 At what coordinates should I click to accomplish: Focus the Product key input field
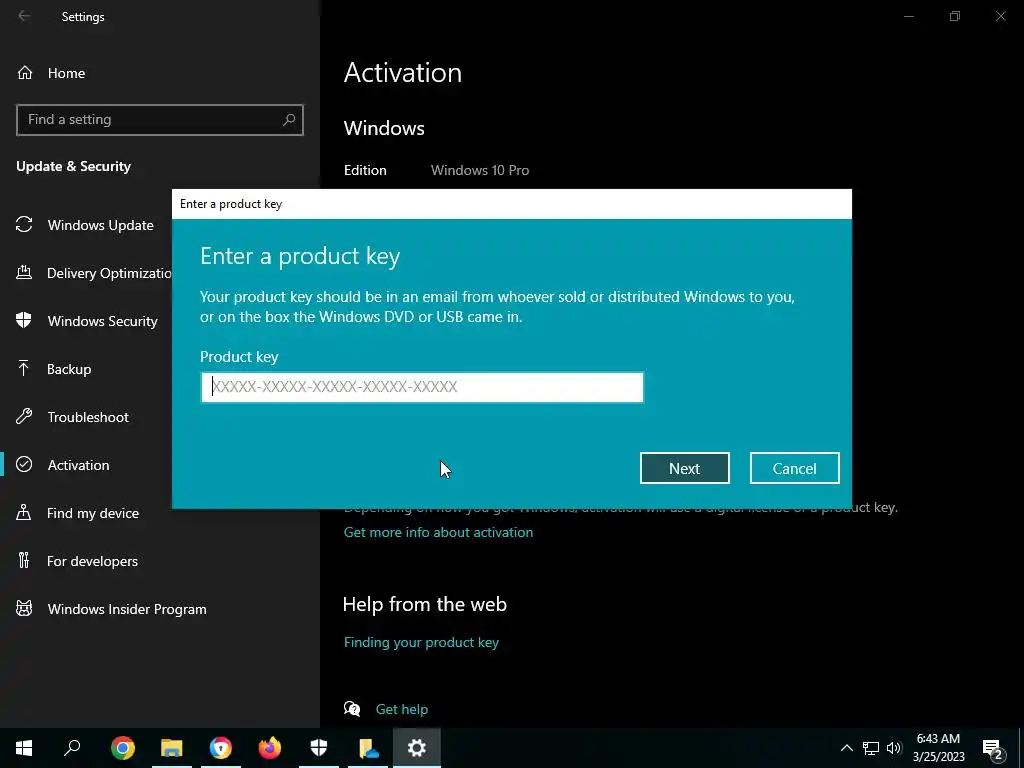point(422,387)
